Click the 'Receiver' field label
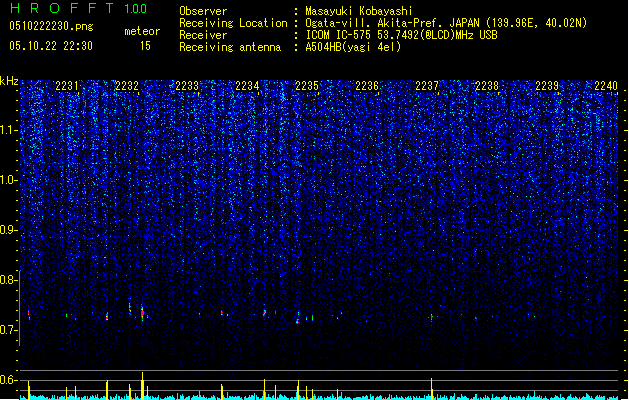This screenshot has height=400, width=629. (203, 35)
